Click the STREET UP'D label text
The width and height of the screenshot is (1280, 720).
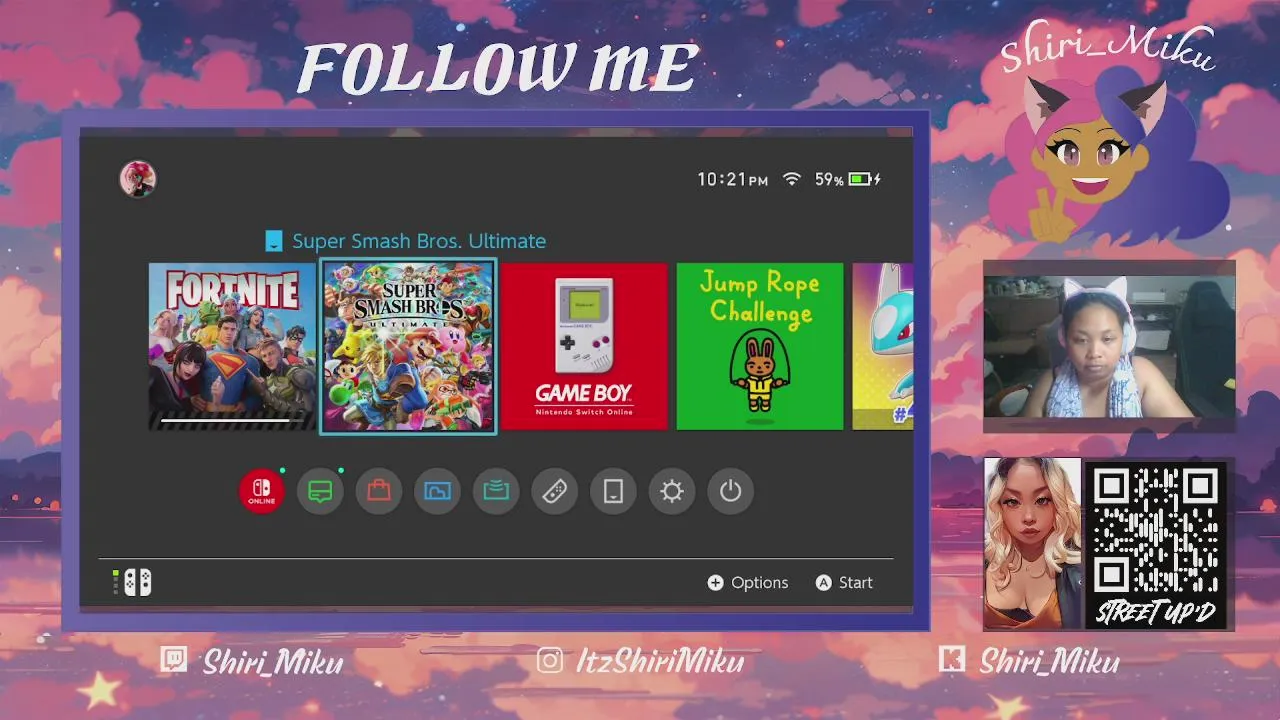[1157, 613]
